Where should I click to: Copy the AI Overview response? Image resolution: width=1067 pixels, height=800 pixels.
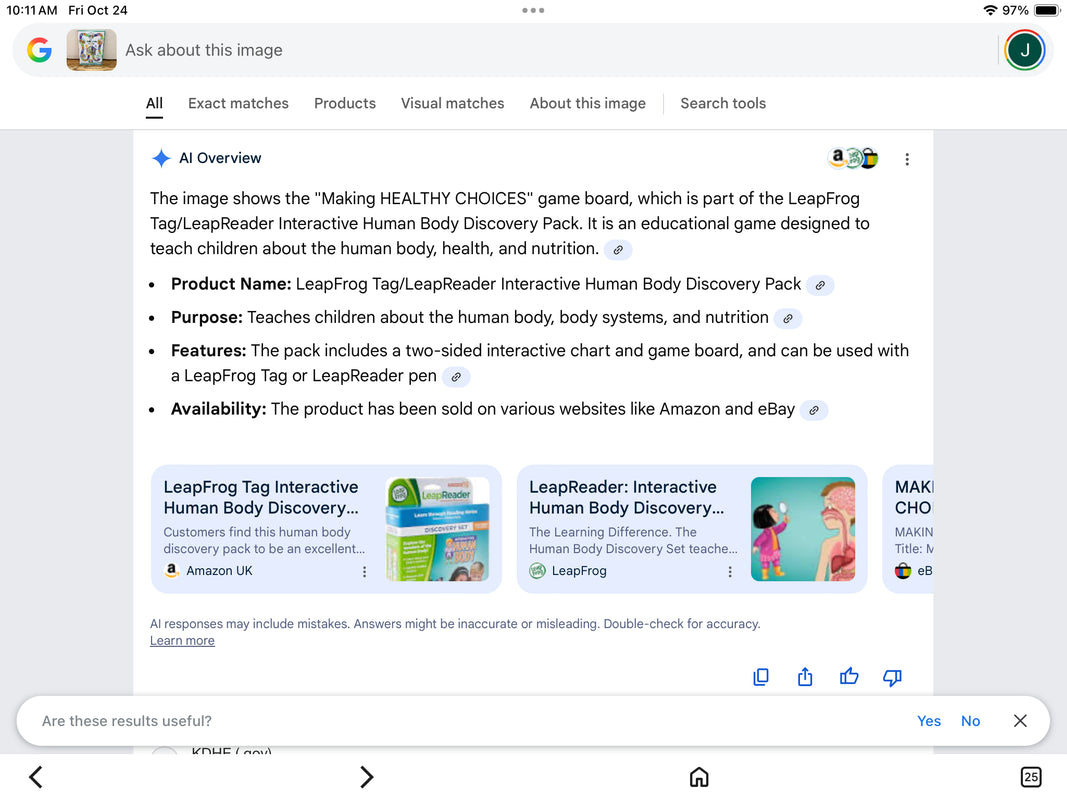[x=761, y=677]
